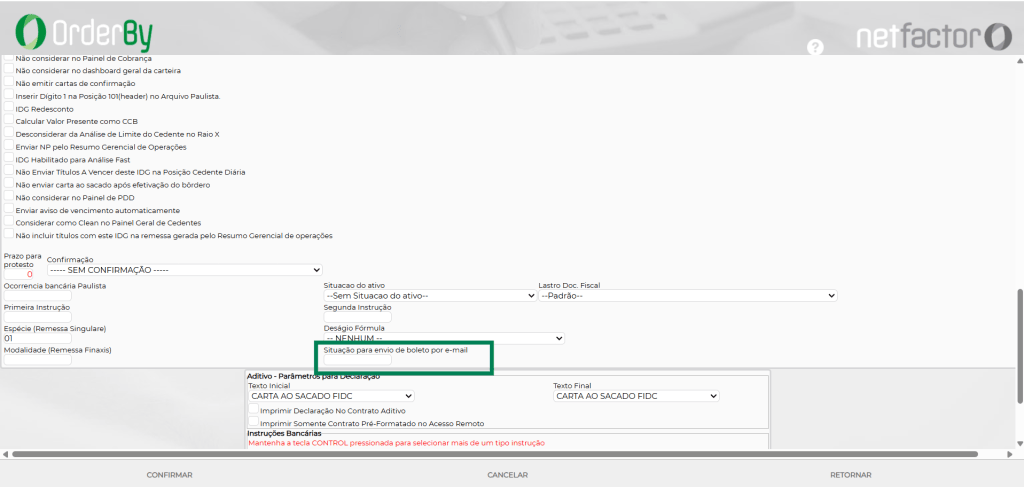Open the 'Lastro Doc. Fiscal' dropdown
The height and width of the screenshot is (487, 1024).
tap(688, 296)
